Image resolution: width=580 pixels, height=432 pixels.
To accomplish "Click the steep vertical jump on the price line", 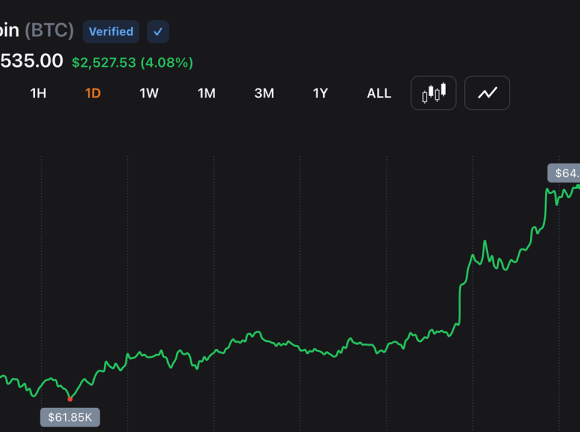I will tap(460, 304).
